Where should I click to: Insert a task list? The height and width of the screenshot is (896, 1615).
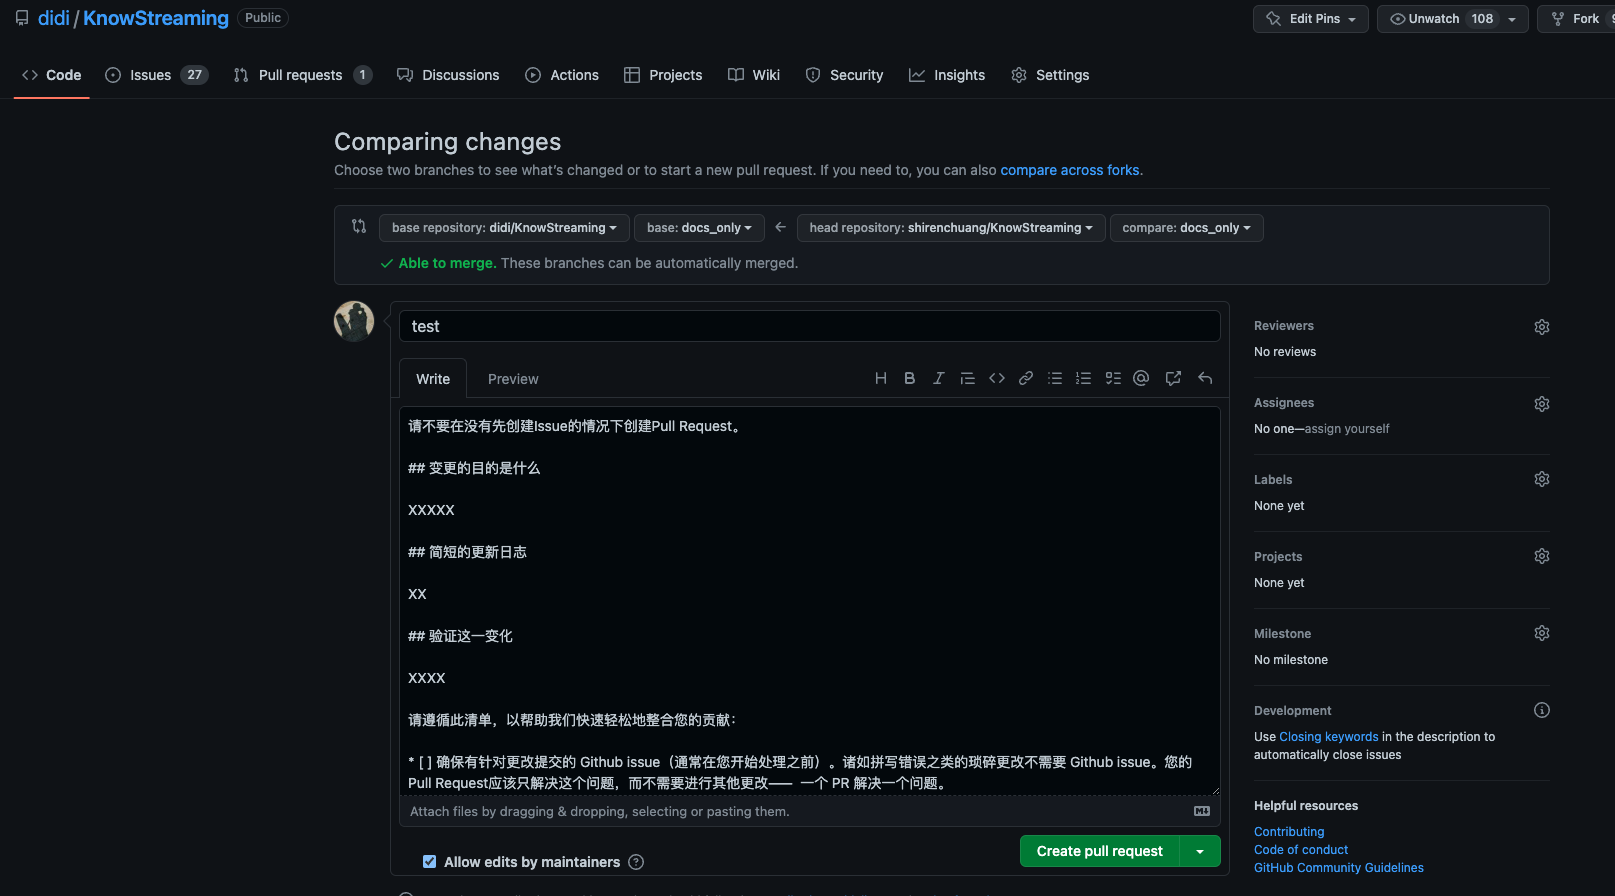tap(1113, 378)
